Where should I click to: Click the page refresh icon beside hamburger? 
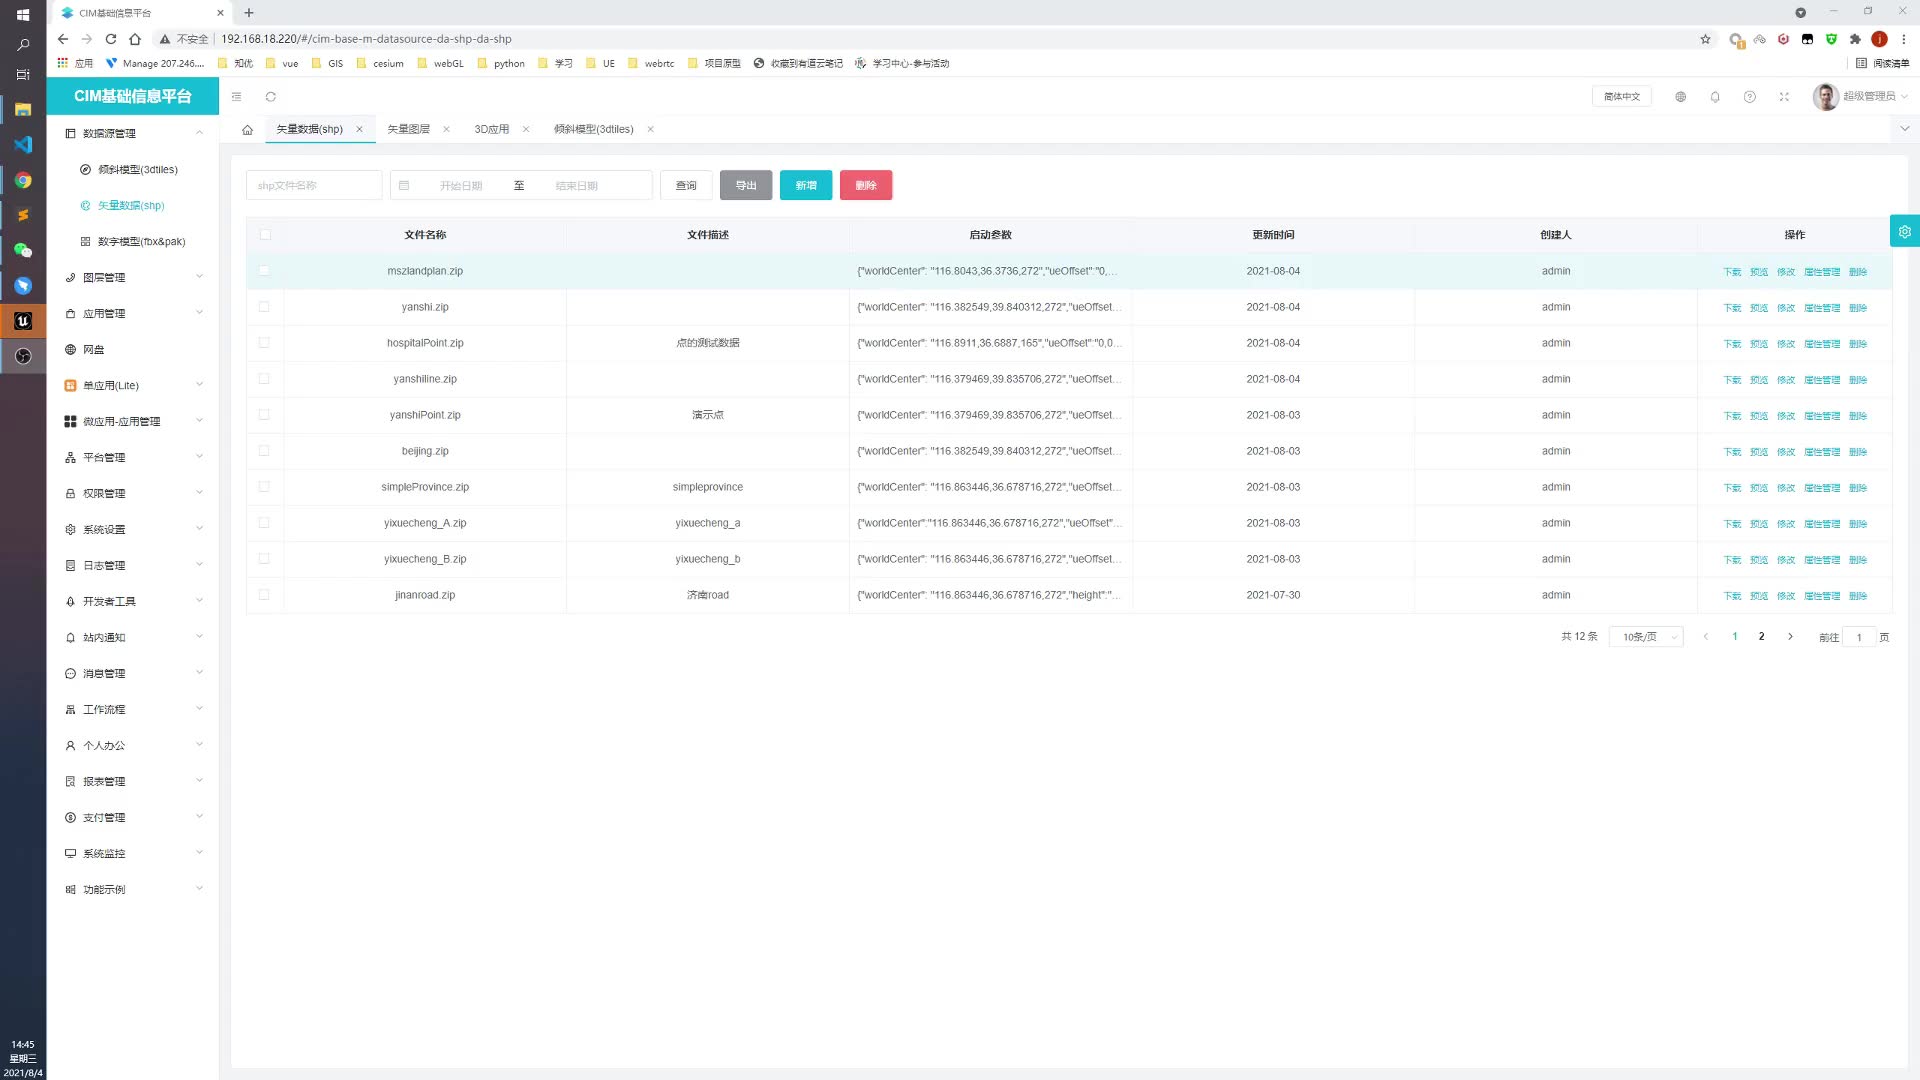(x=271, y=97)
